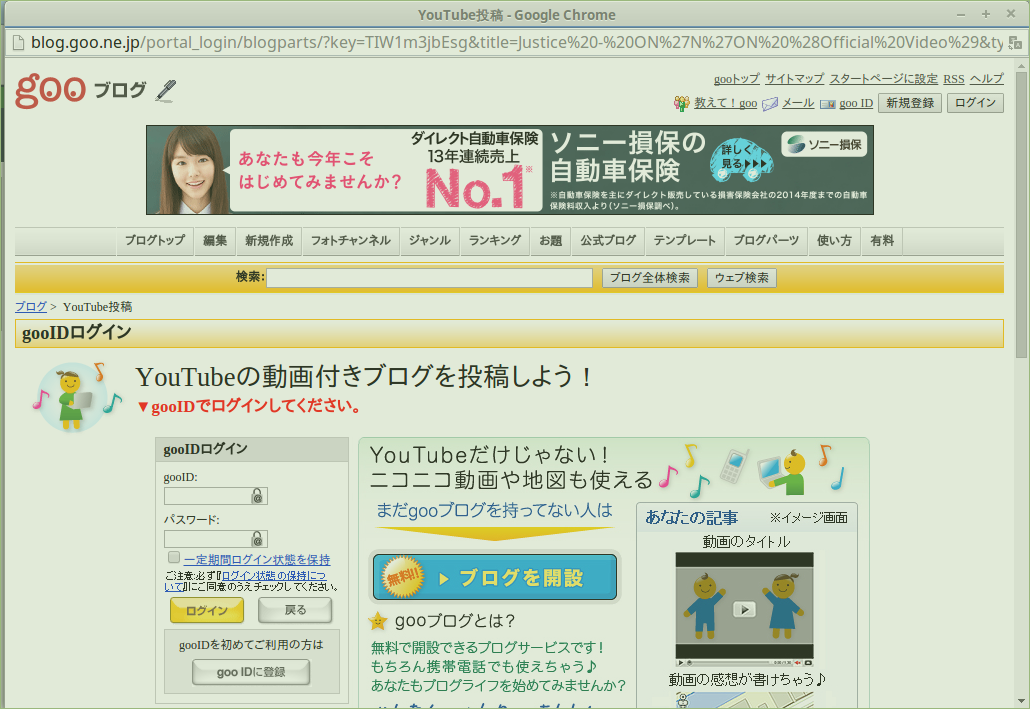Open the ジャンル tab

click(430, 240)
